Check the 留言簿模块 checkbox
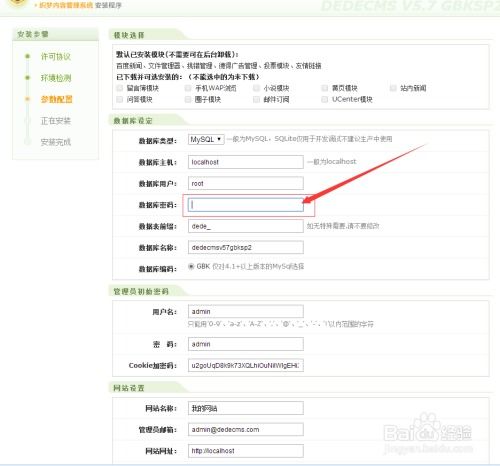 [120, 88]
